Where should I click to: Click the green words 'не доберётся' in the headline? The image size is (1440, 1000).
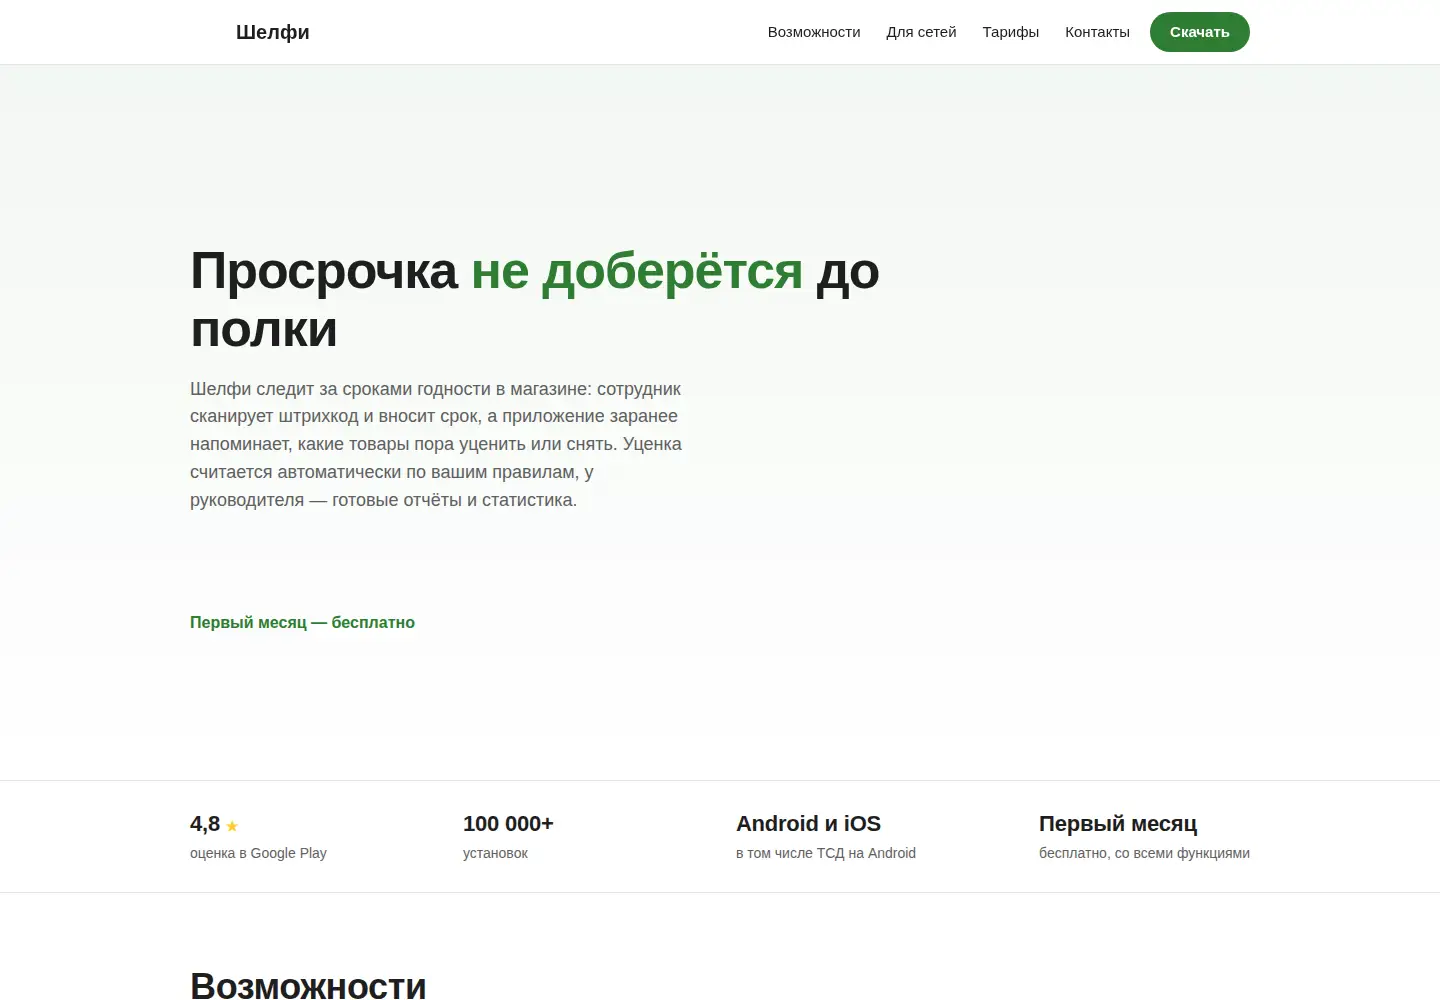tap(637, 270)
